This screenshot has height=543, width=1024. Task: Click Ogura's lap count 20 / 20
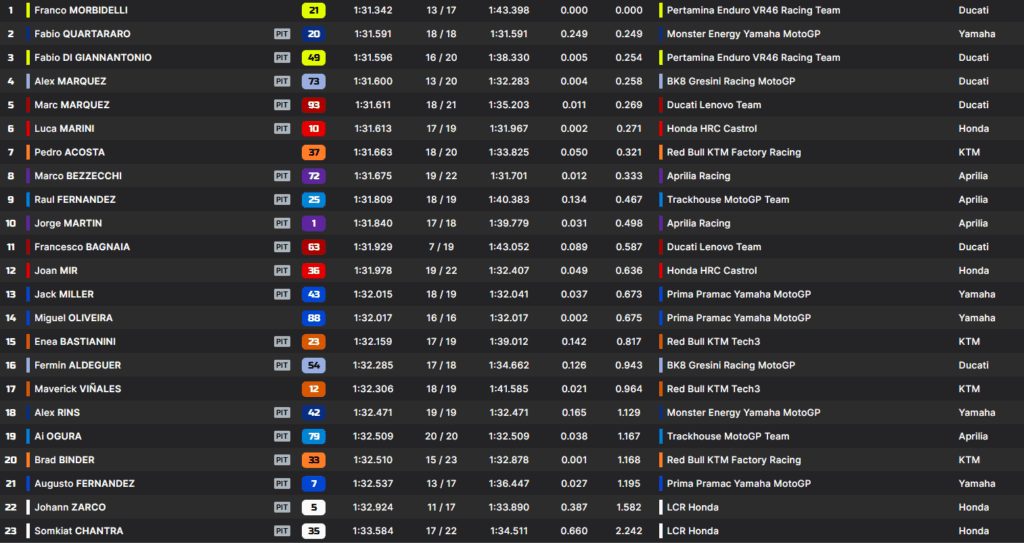point(441,436)
